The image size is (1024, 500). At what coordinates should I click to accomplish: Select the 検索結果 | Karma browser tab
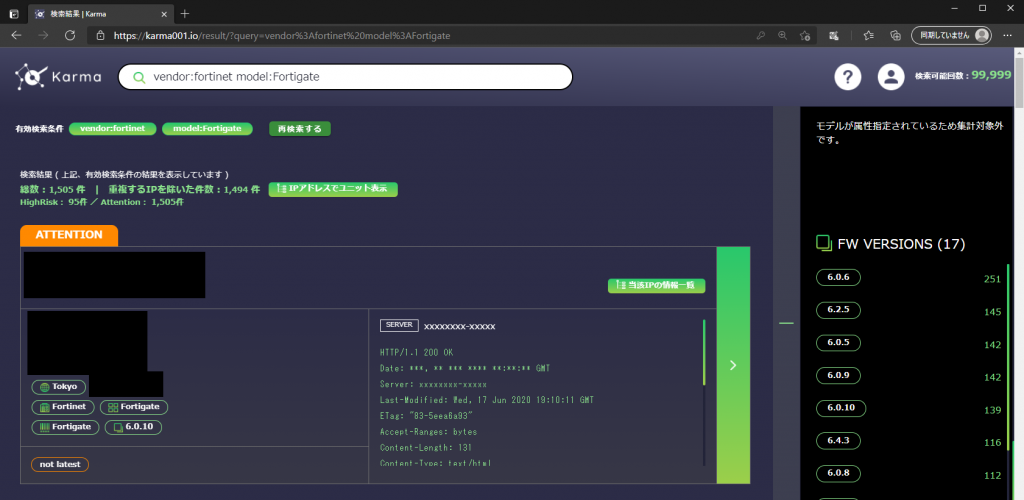[101, 13]
